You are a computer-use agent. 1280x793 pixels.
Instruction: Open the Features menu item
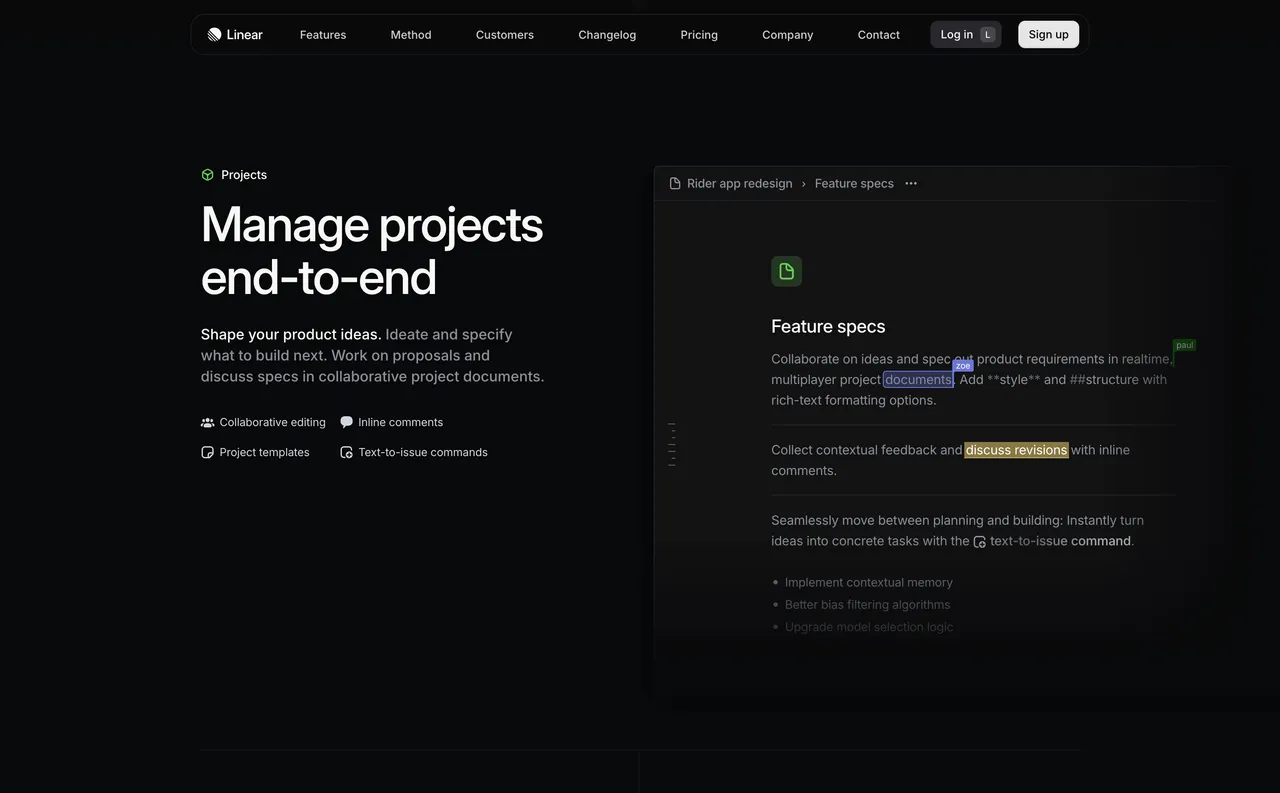click(323, 33)
